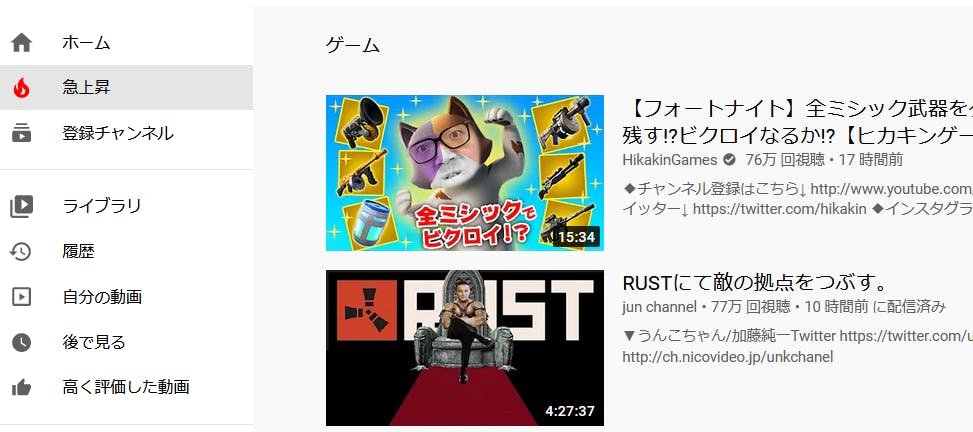Click the thumbs-up liked videos icon
This screenshot has width=973, height=432.
tap(22, 387)
